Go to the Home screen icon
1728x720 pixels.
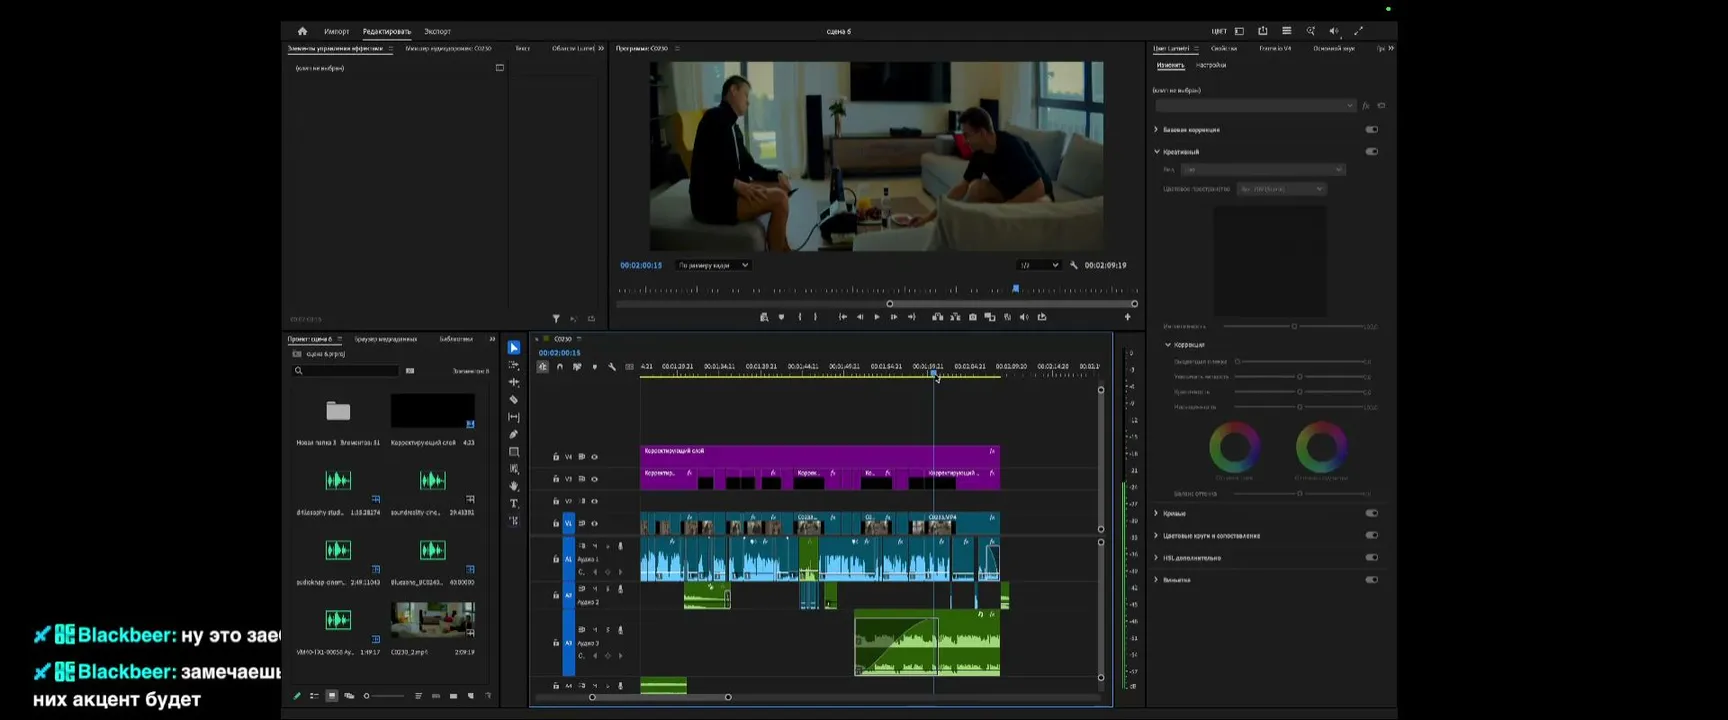pyautogui.click(x=302, y=31)
